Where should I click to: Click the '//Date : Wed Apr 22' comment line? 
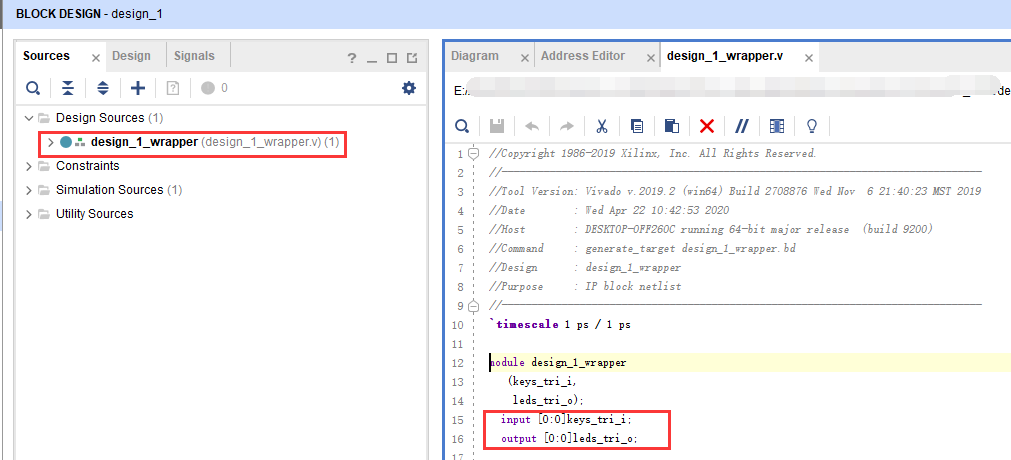610,210
